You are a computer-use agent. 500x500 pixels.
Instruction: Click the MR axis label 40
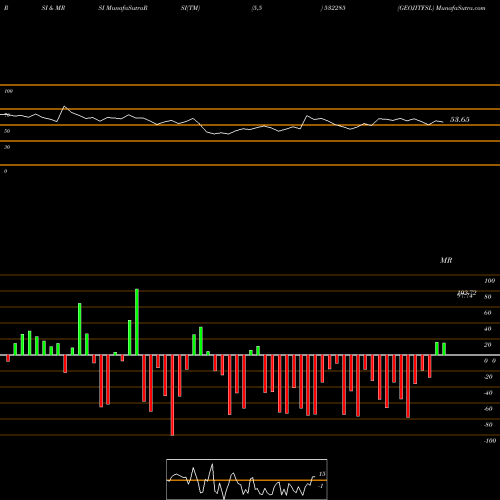488,329
